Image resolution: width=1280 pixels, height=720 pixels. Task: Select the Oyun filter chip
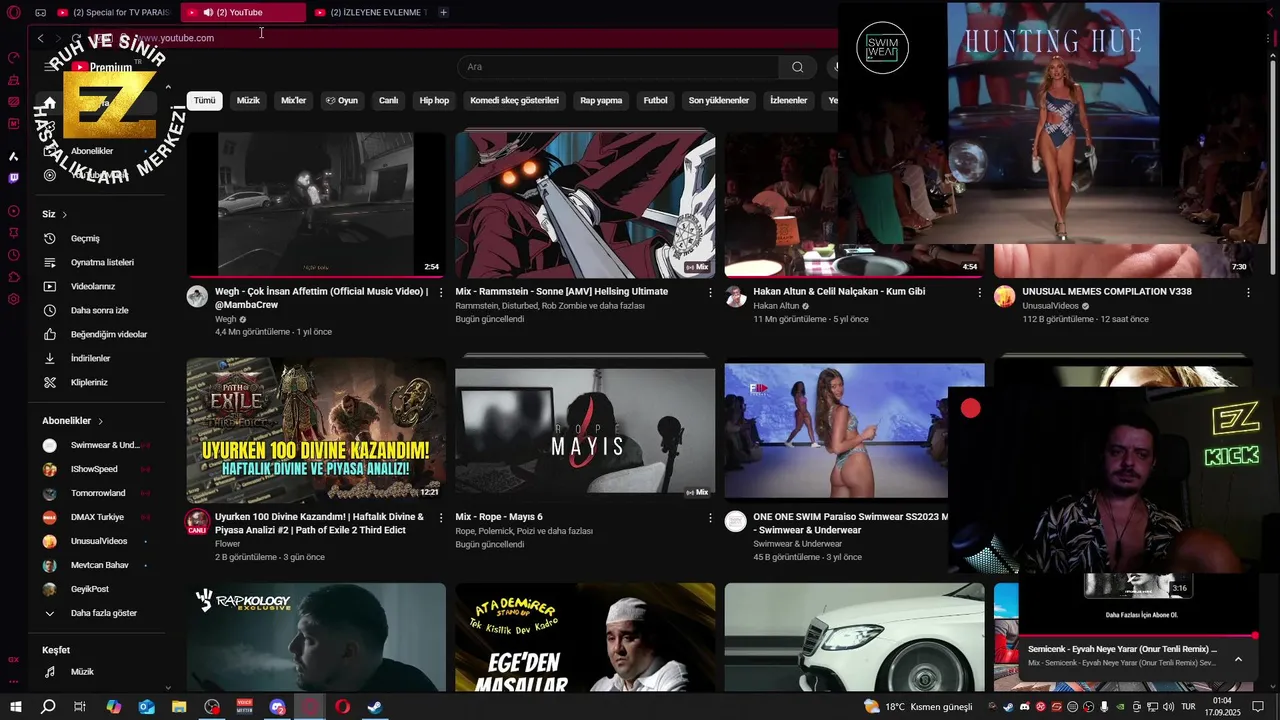pos(341,100)
